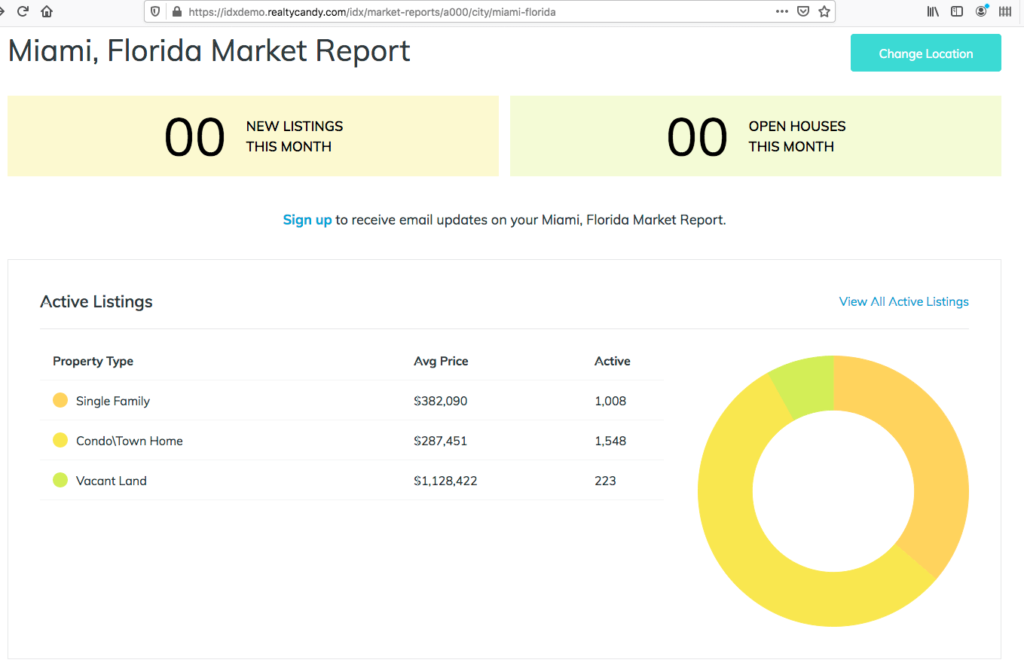This screenshot has width=1024, height=669.
Task: View site security via padlock icon
Action: 176,12
